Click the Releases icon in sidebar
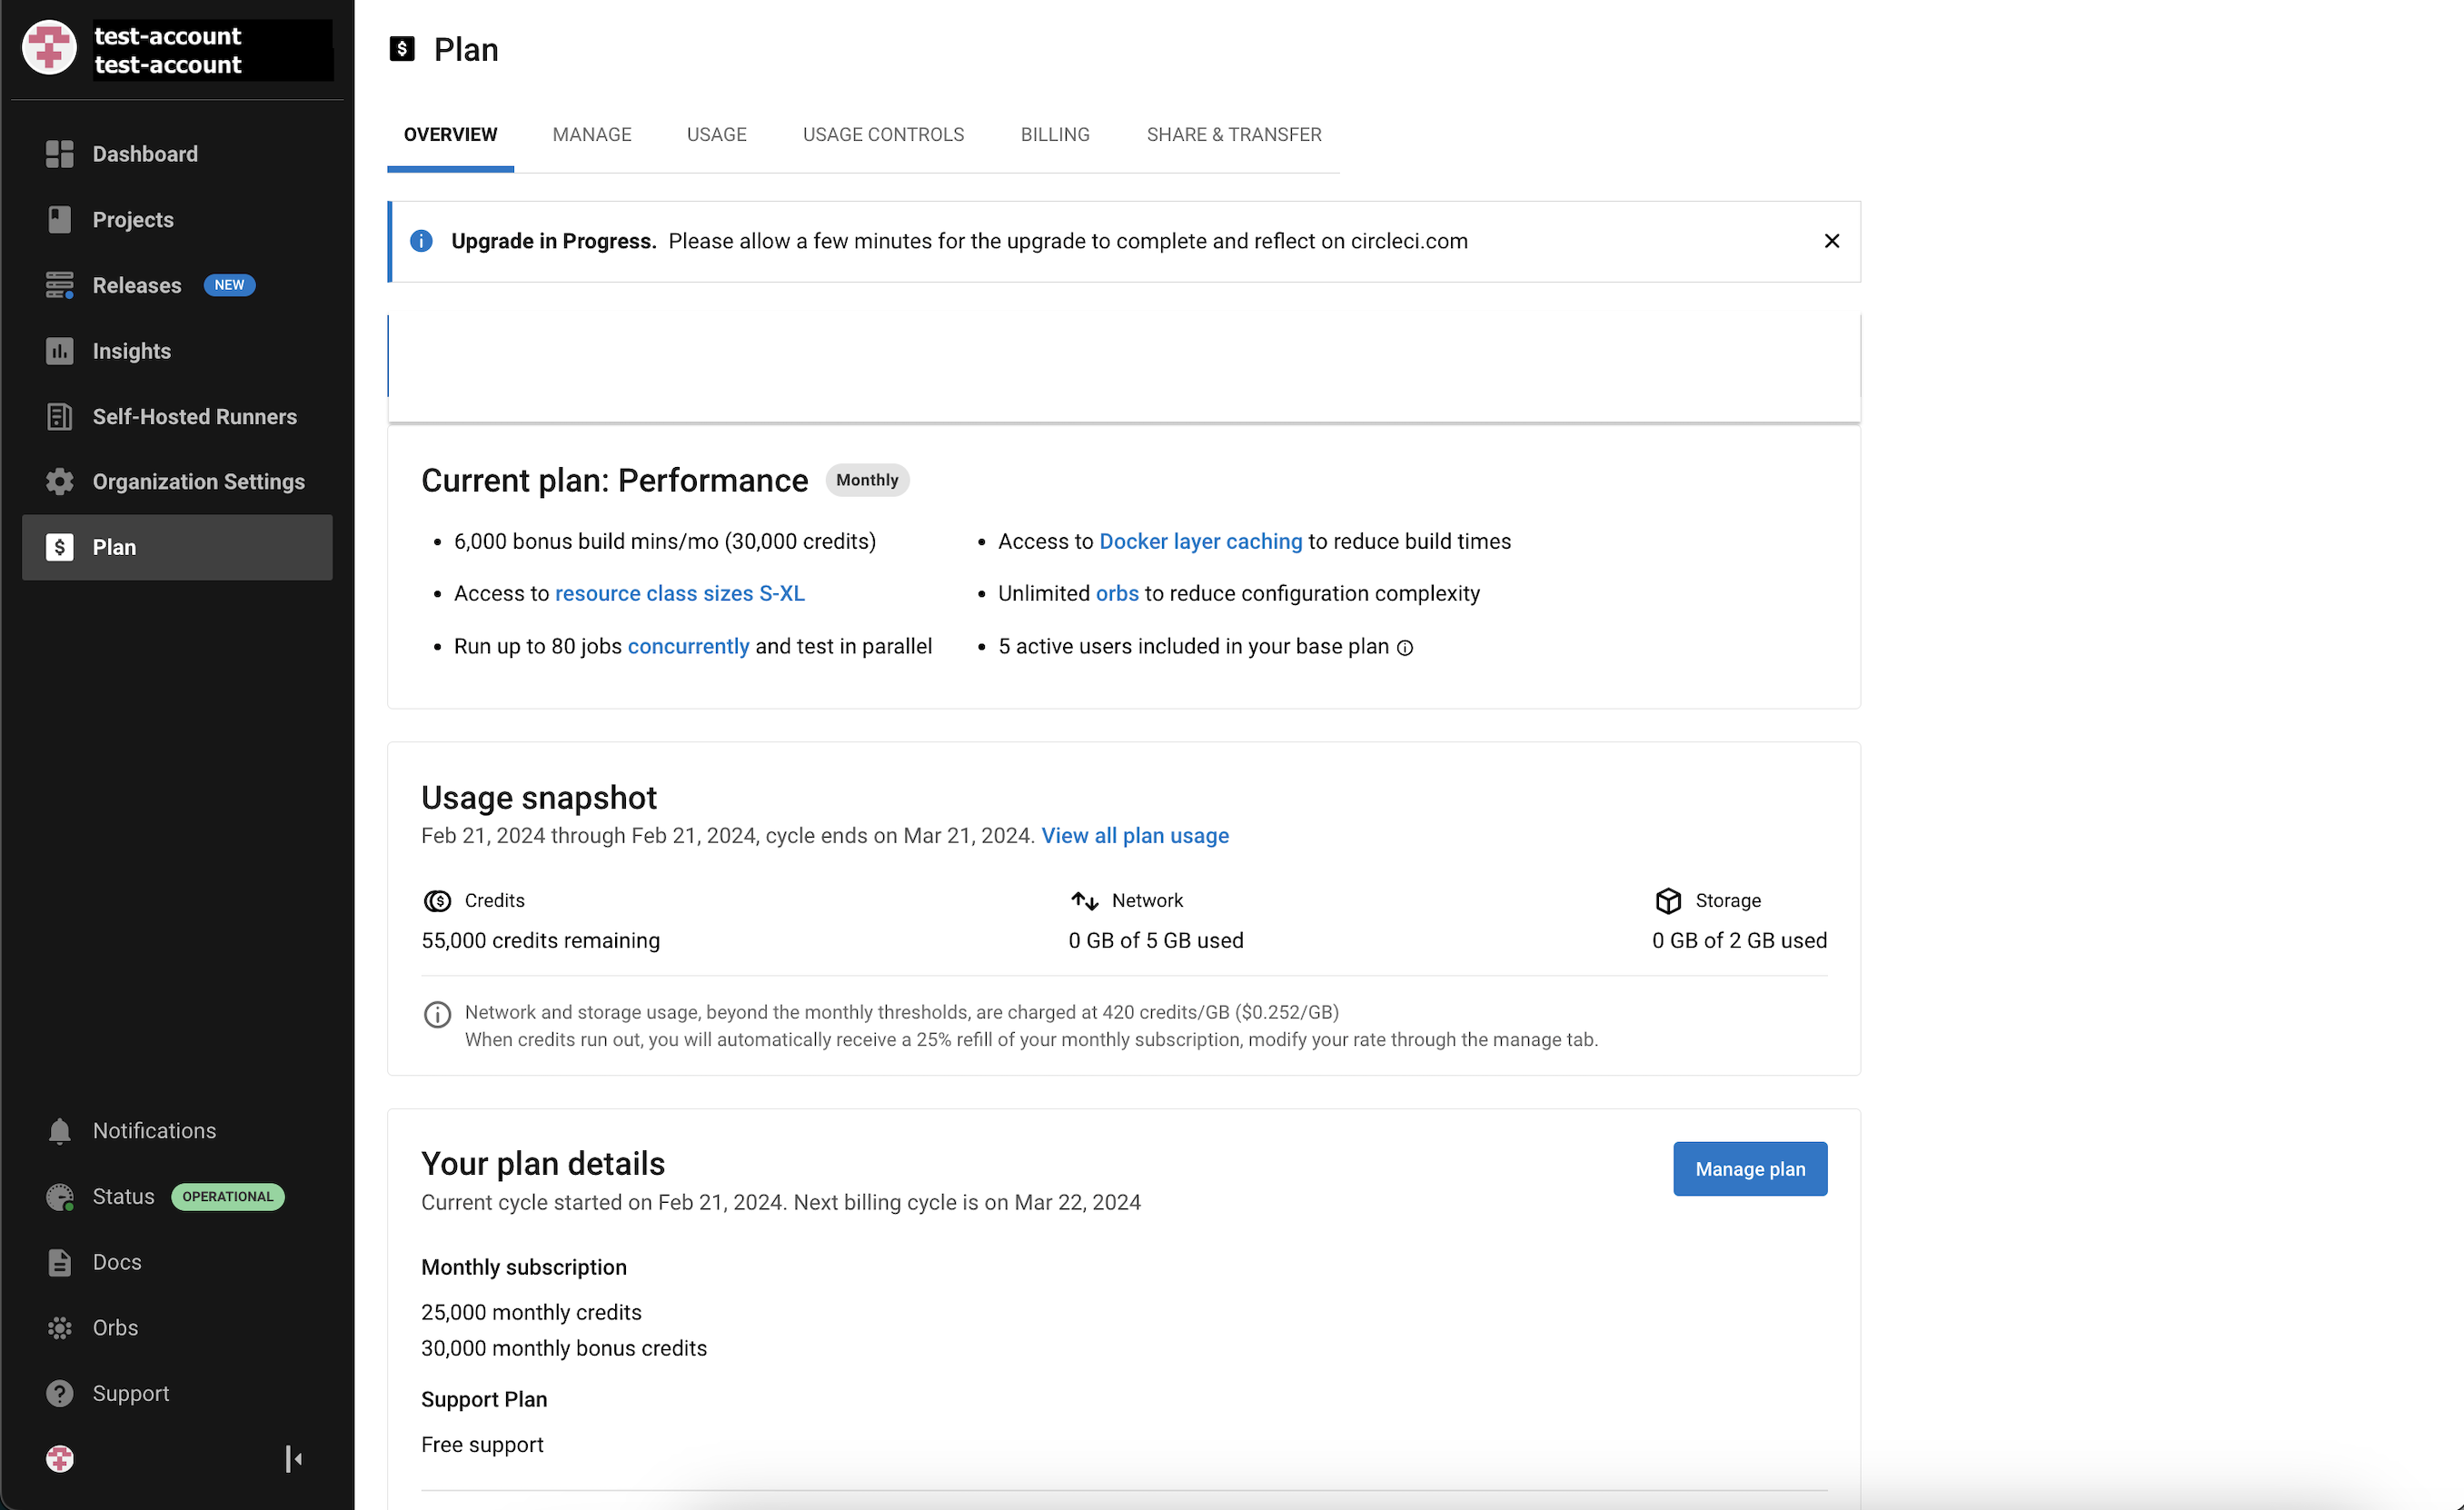 pos(59,285)
